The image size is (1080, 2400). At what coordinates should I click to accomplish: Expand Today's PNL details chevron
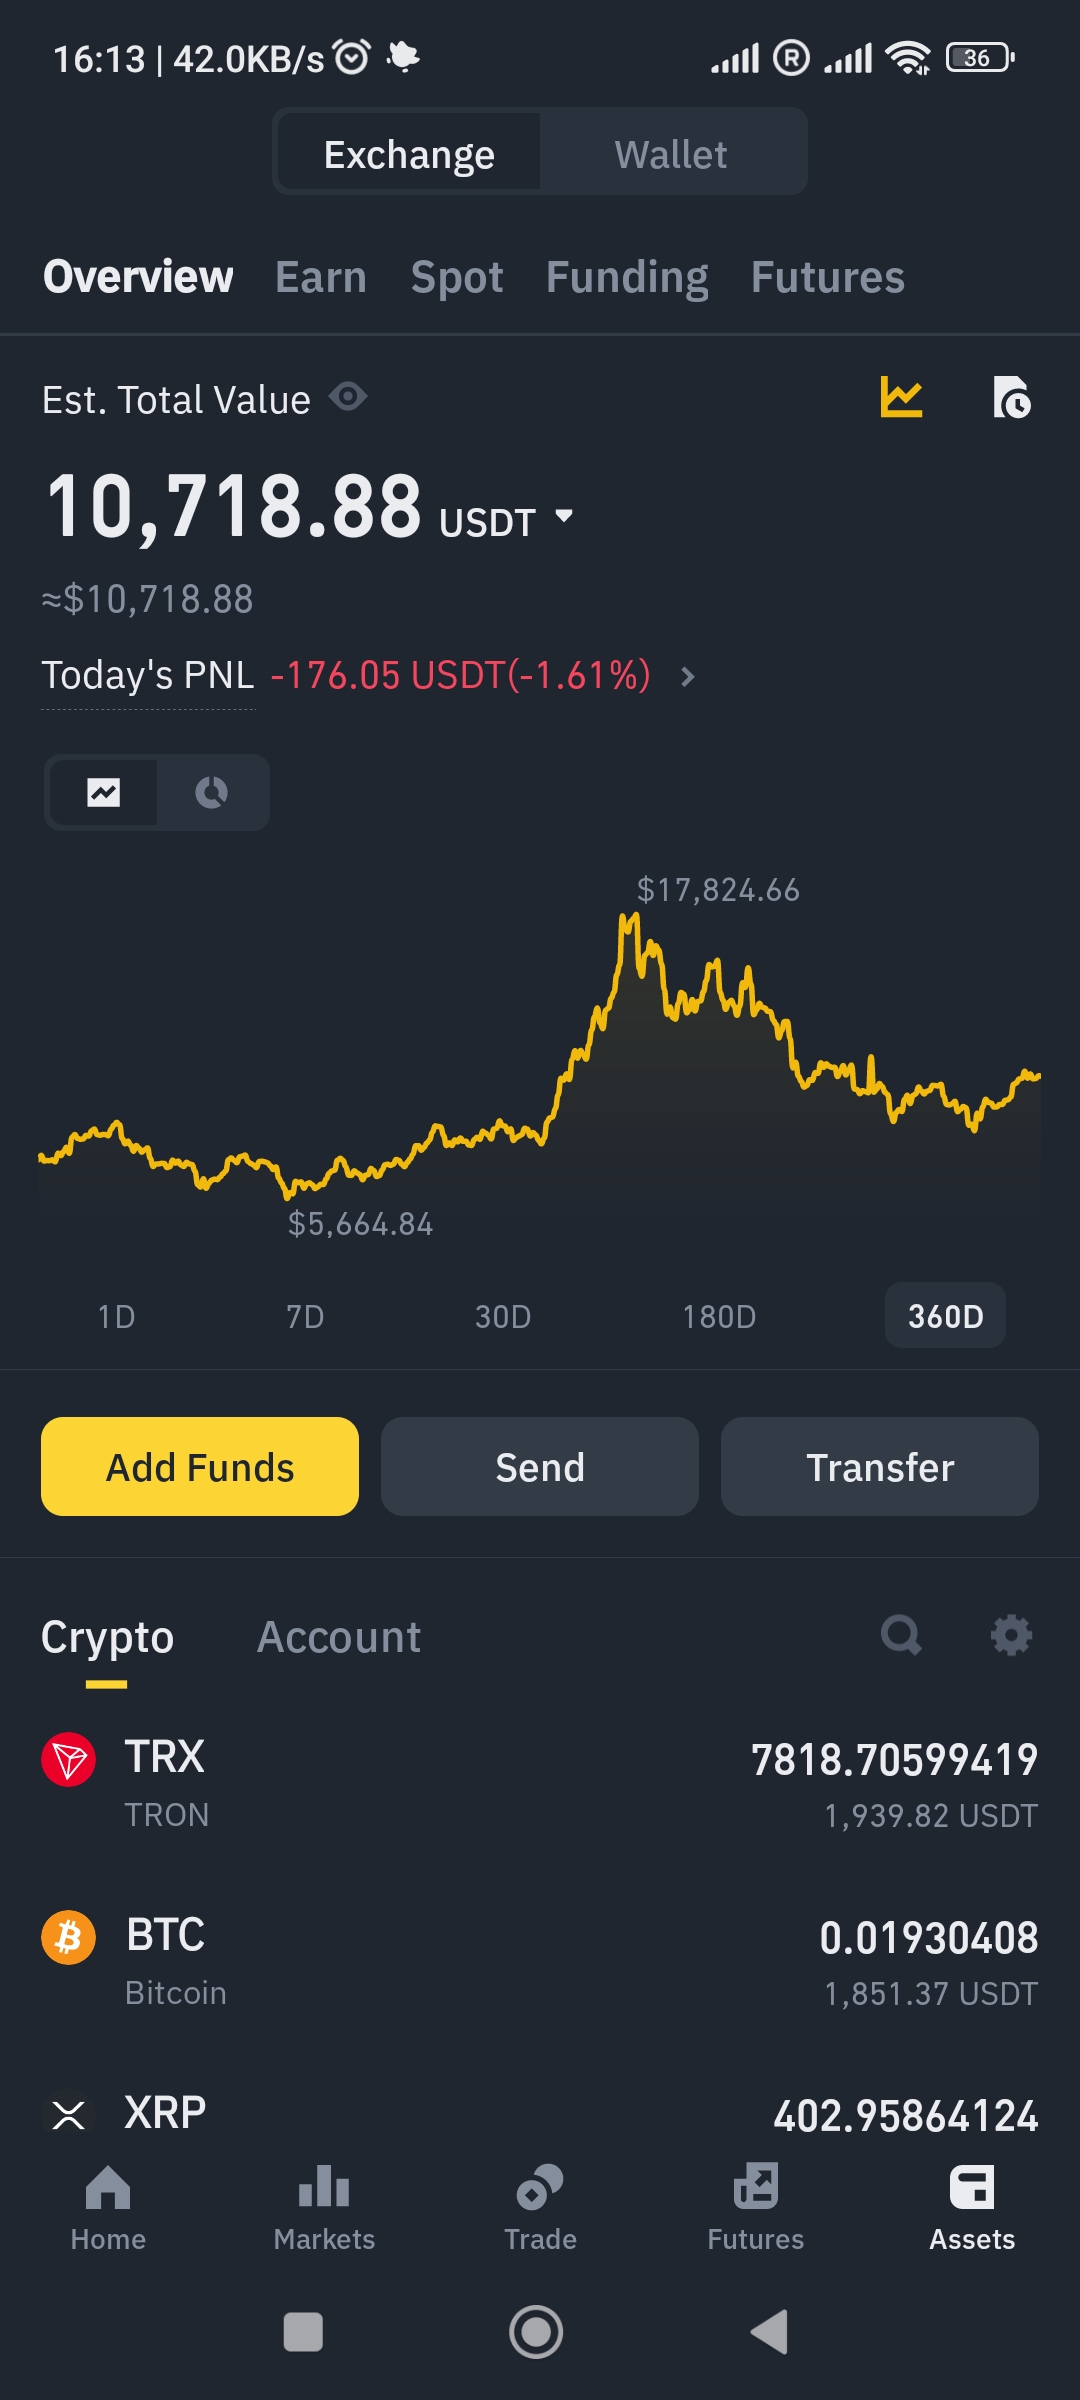[687, 677]
